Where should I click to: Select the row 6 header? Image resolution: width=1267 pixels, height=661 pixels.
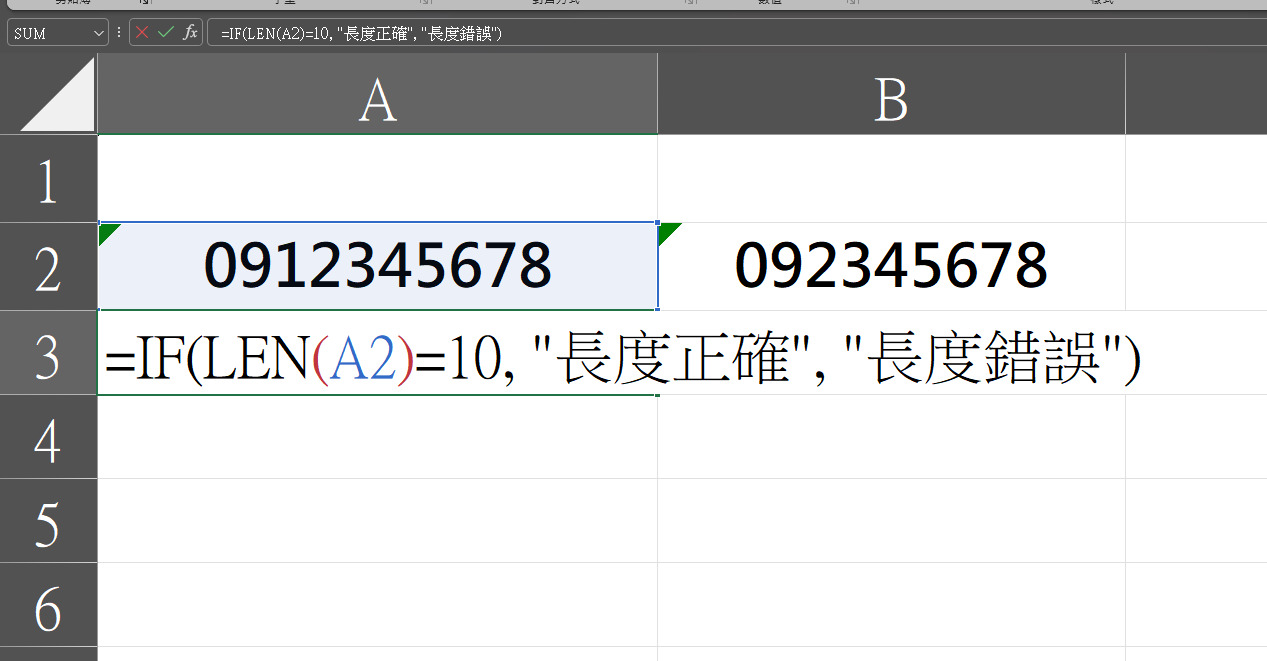pyautogui.click(x=48, y=605)
